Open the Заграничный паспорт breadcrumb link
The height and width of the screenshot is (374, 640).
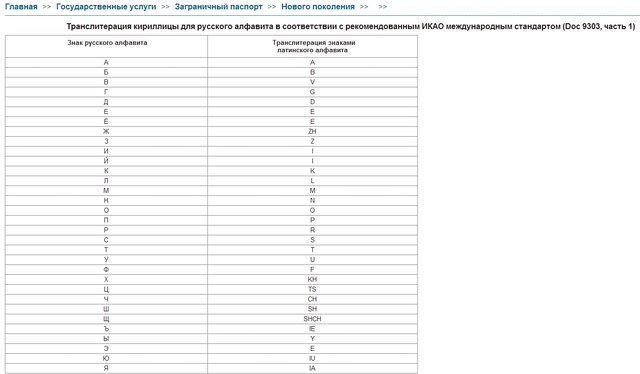tap(219, 7)
